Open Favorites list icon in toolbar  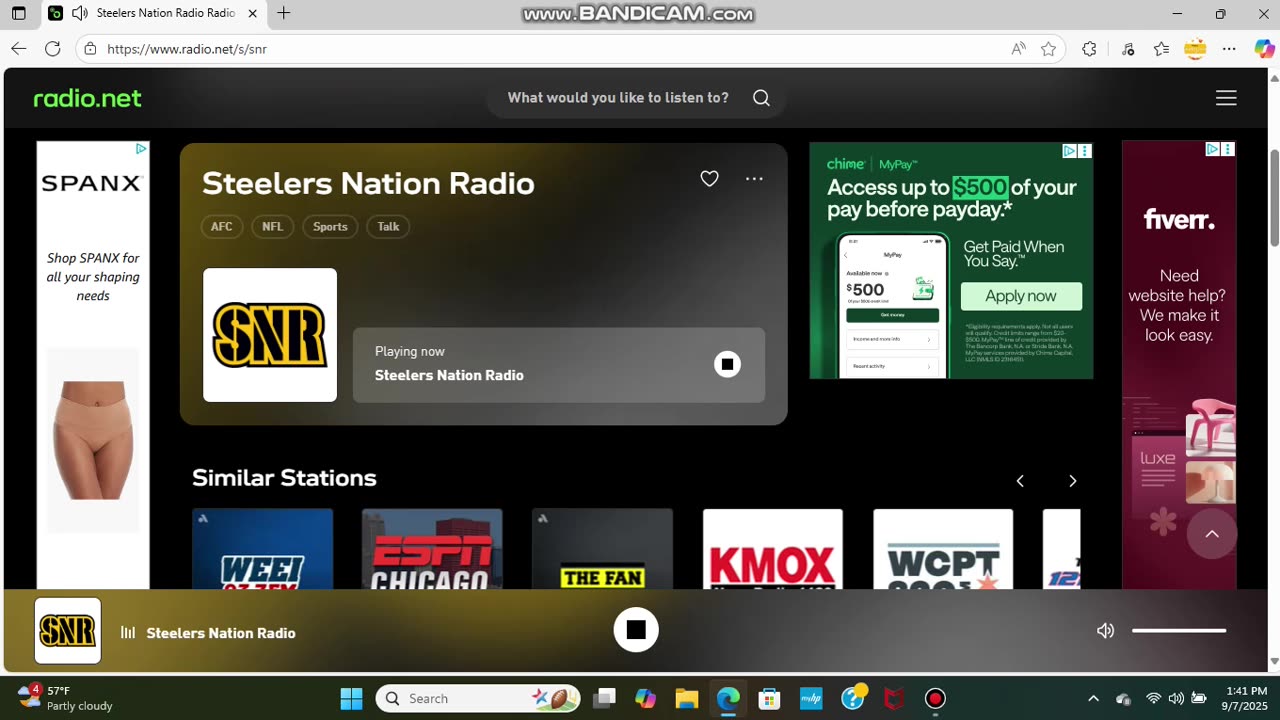pos(1161,48)
